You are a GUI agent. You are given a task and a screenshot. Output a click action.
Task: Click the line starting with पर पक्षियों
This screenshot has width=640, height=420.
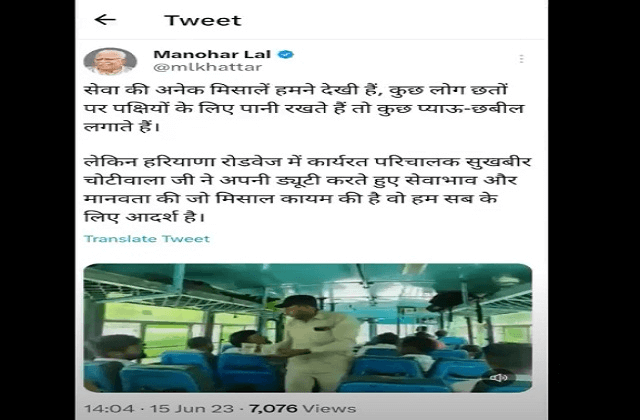304,109
